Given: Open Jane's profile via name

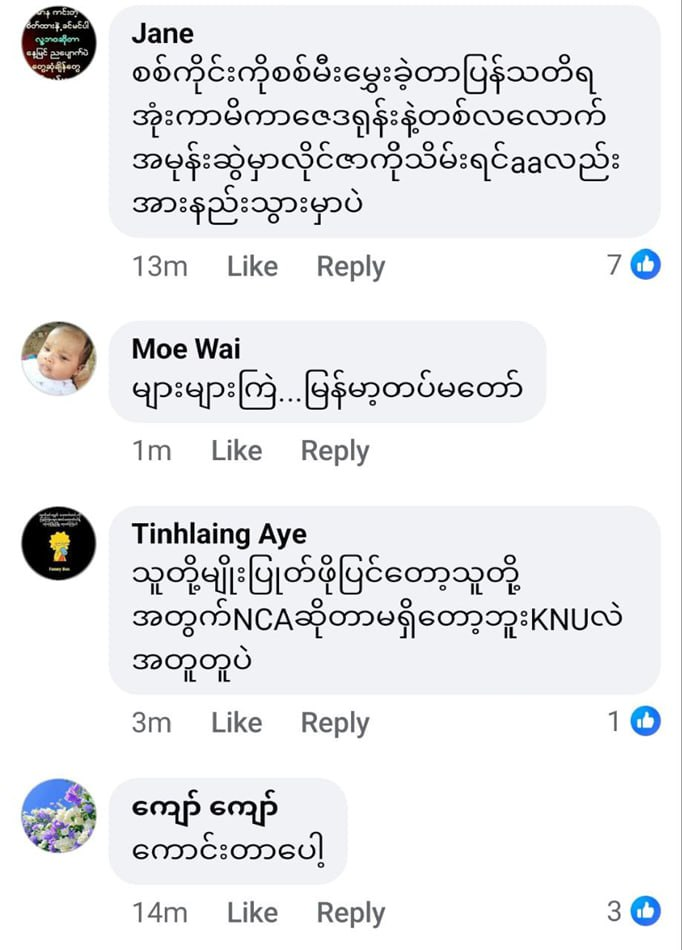Looking at the screenshot, I should pos(162,33).
